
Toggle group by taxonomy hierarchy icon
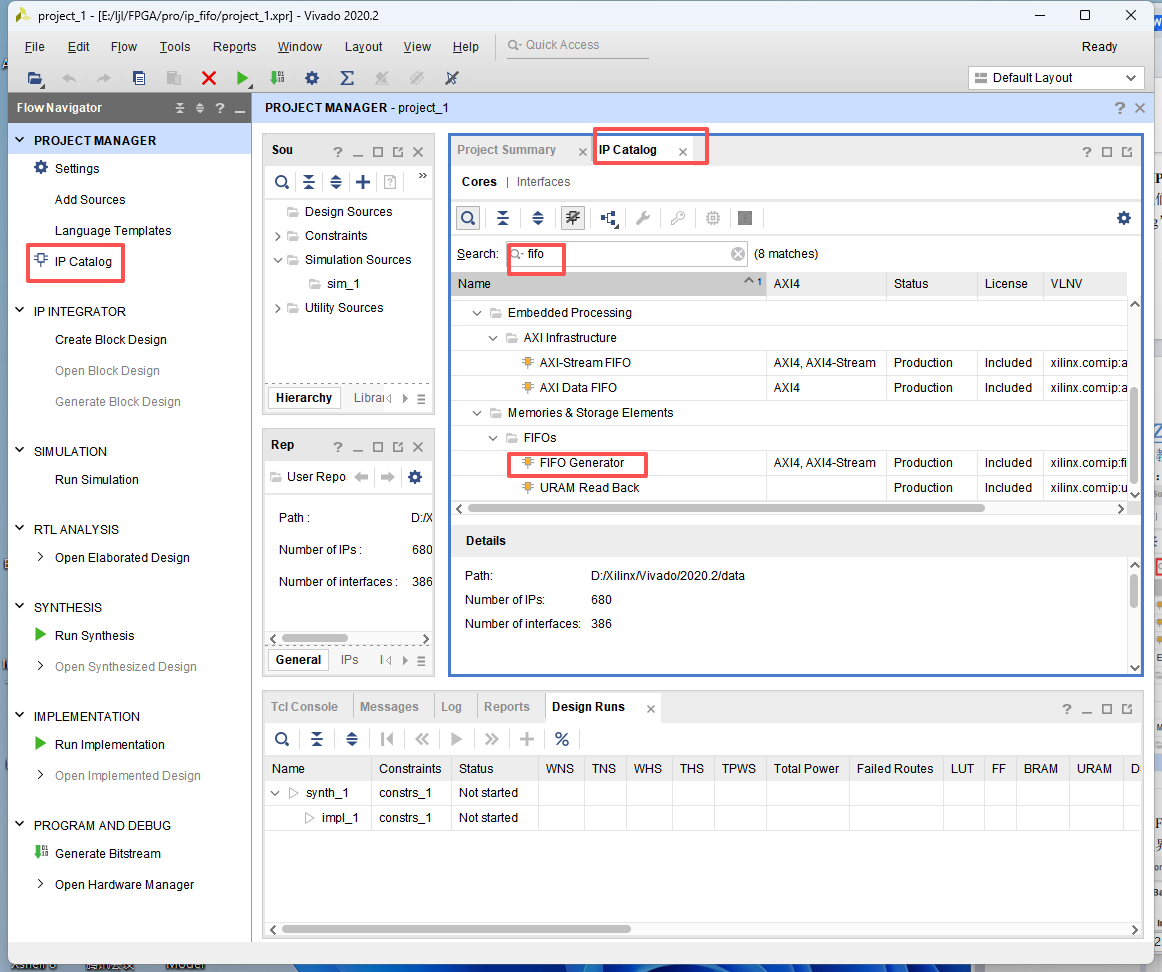[608, 218]
